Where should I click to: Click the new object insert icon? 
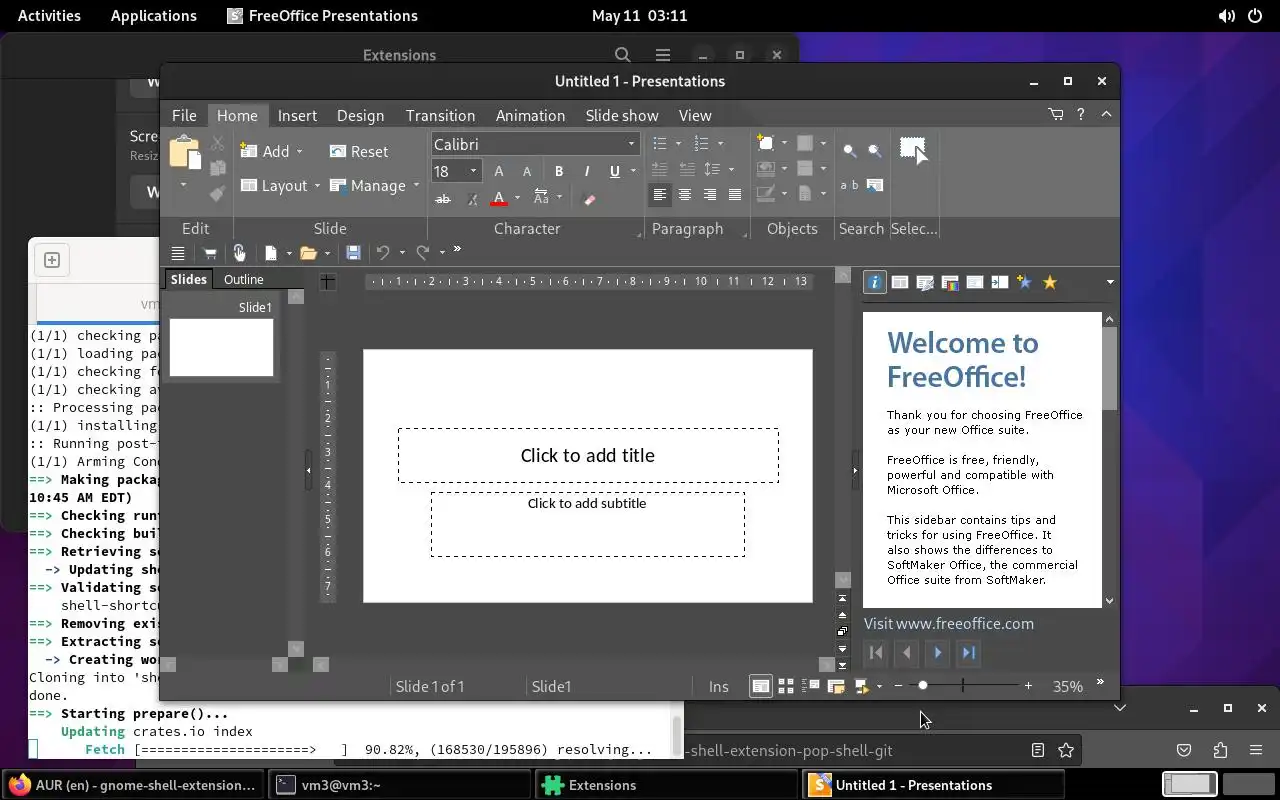click(x=765, y=143)
